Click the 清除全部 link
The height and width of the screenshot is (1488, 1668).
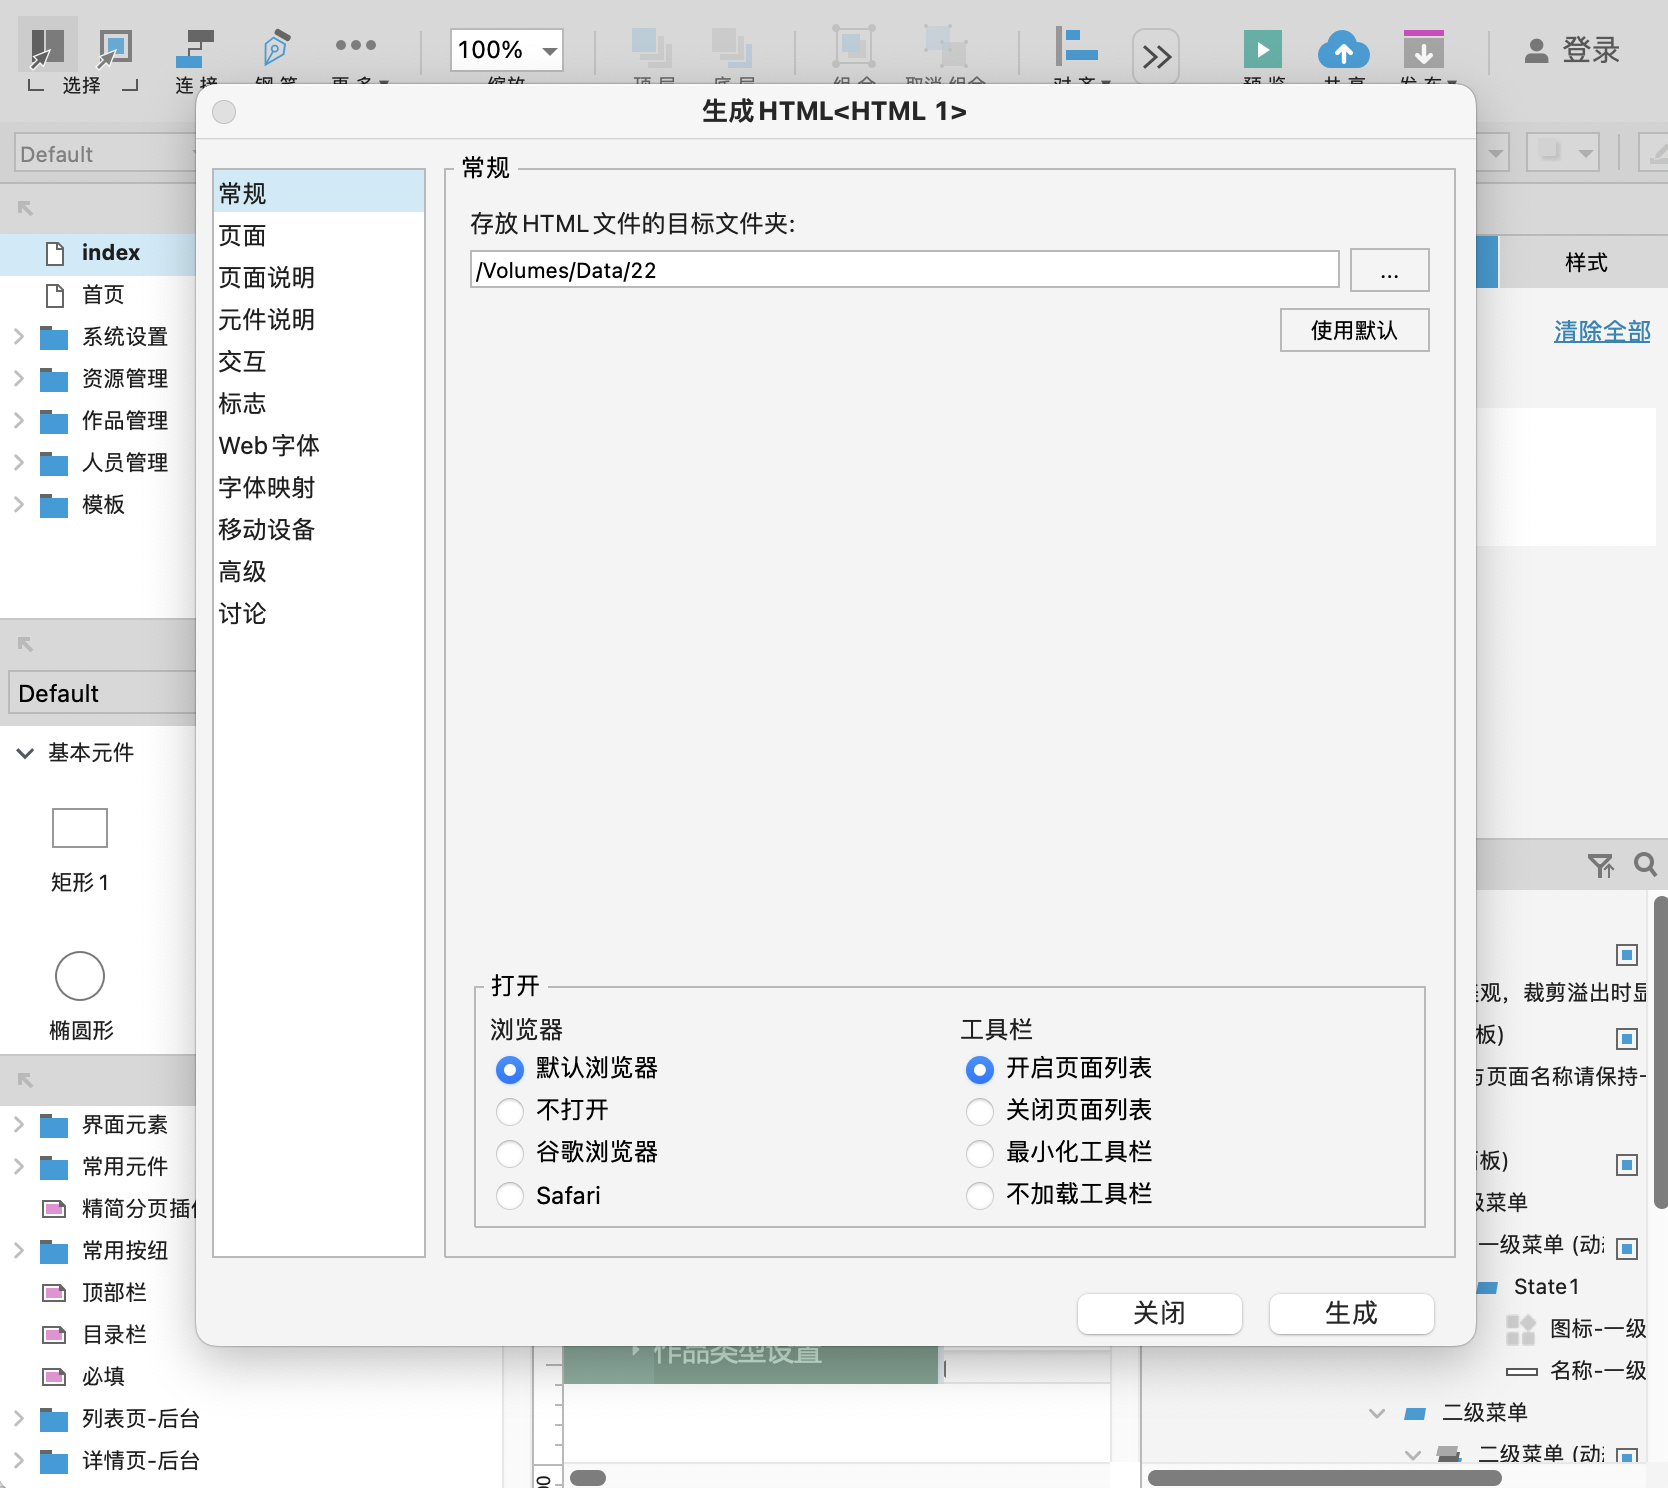coord(1601,331)
